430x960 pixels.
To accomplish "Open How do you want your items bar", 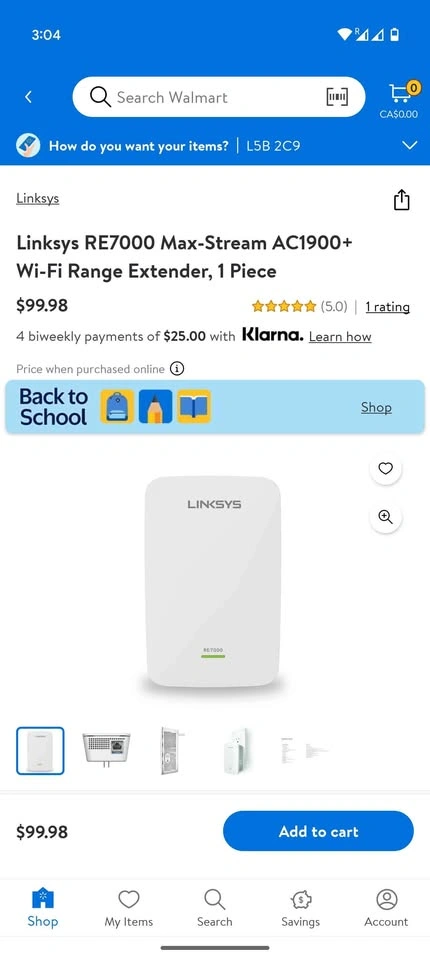I will (x=215, y=146).
